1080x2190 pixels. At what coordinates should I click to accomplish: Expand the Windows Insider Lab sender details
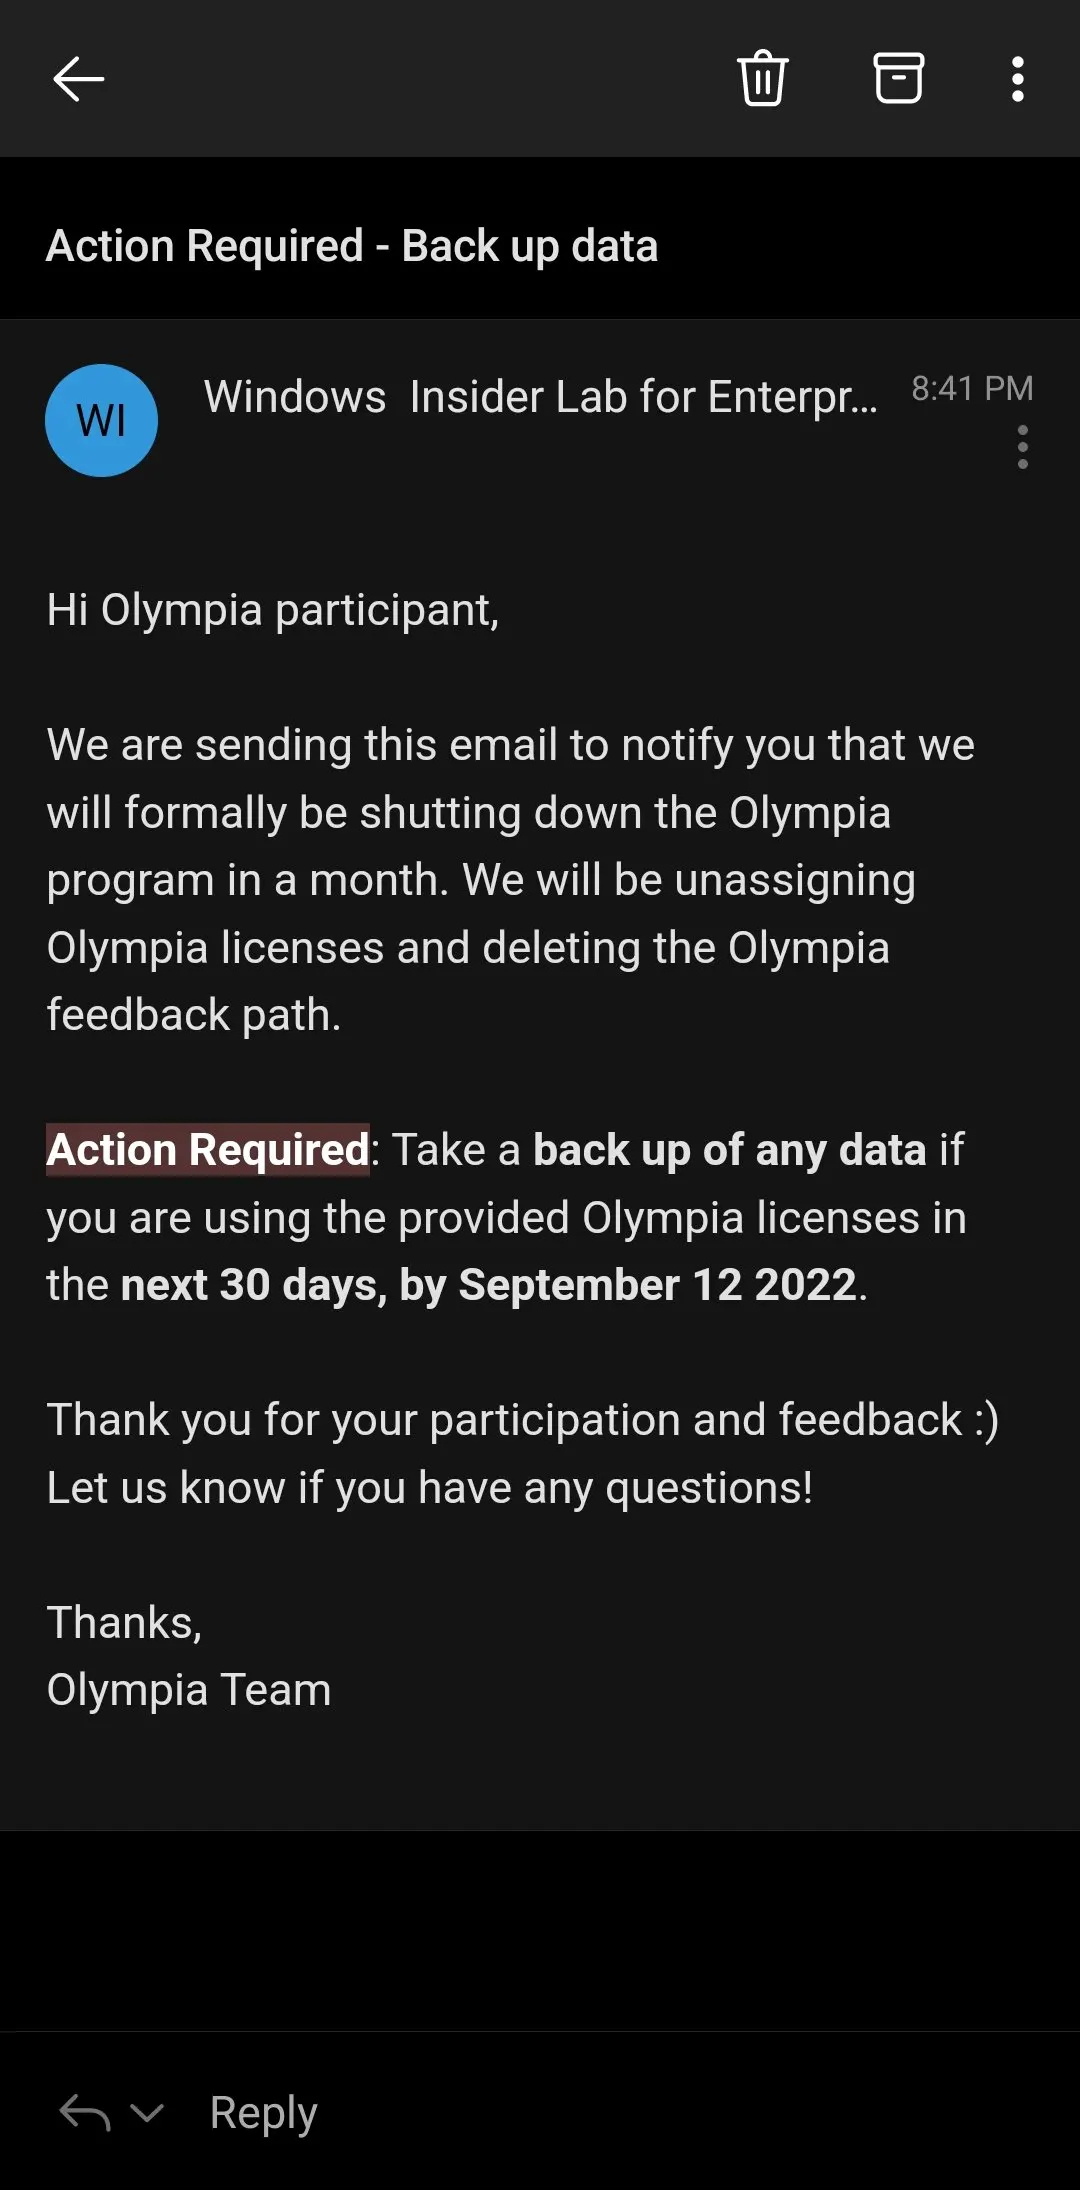click(x=540, y=397)
